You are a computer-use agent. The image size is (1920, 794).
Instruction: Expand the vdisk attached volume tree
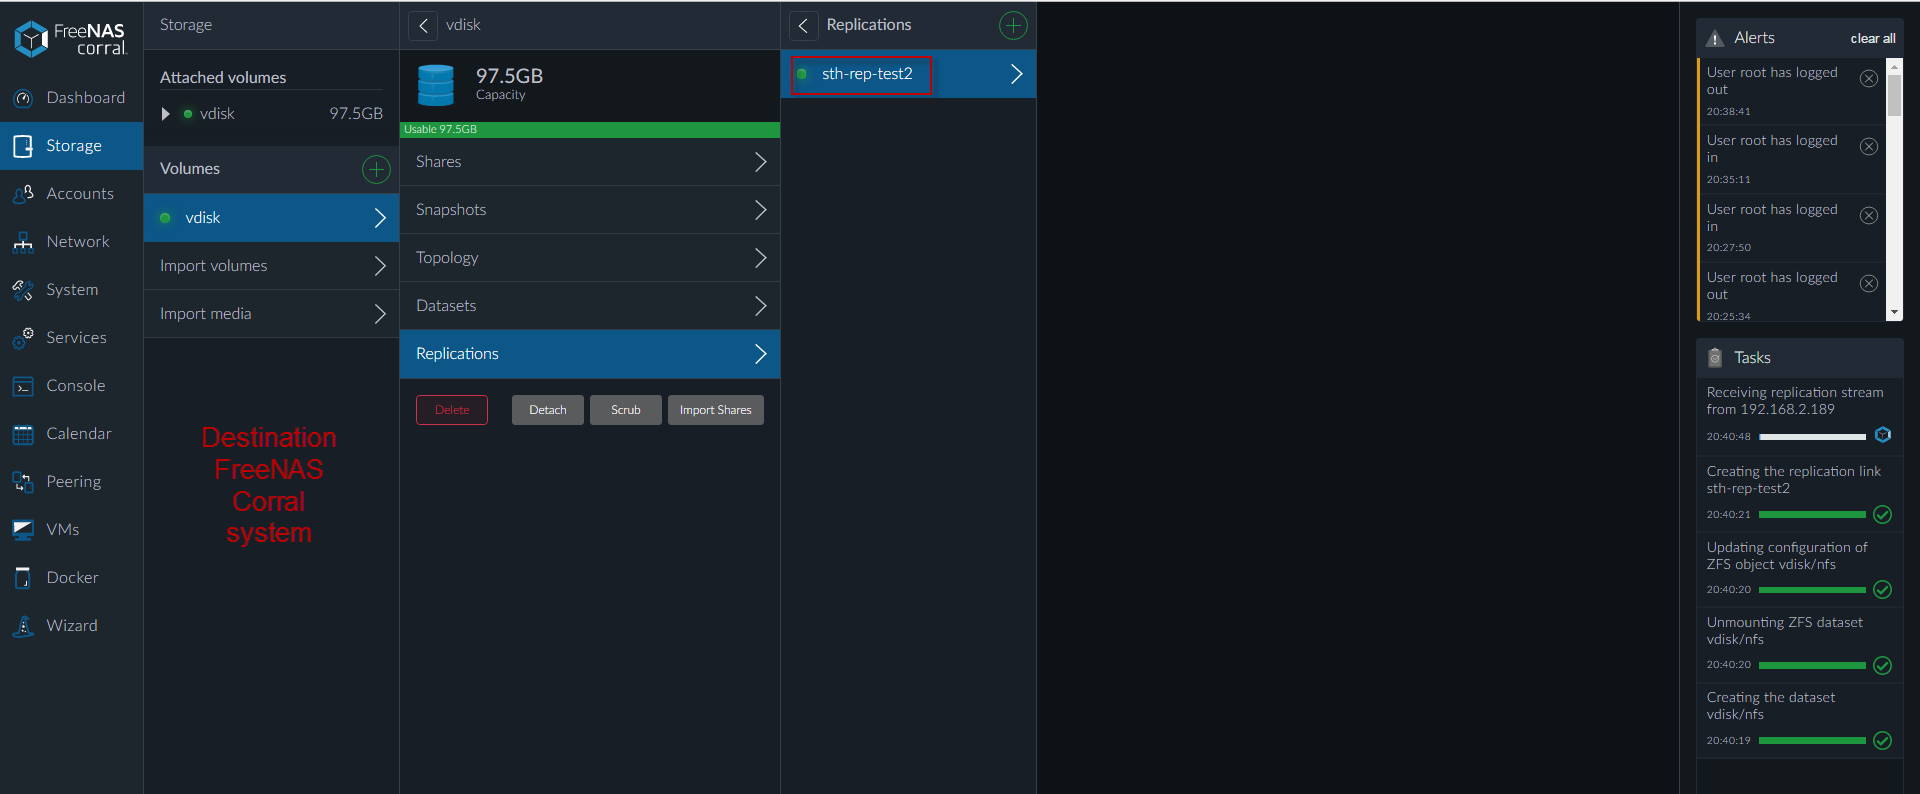(x=166, y=114)
